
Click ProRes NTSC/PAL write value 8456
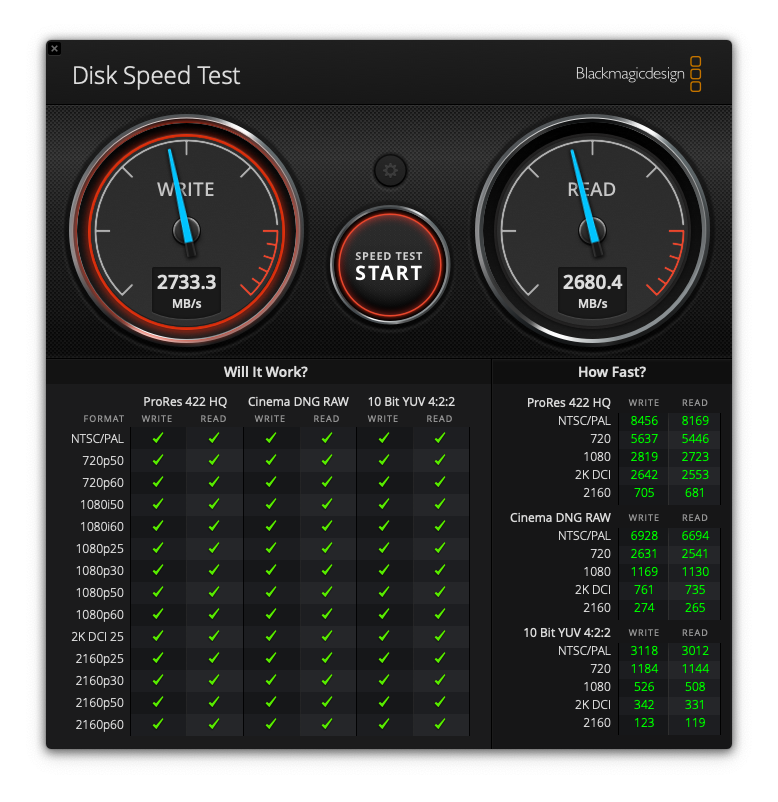[644, 421]
